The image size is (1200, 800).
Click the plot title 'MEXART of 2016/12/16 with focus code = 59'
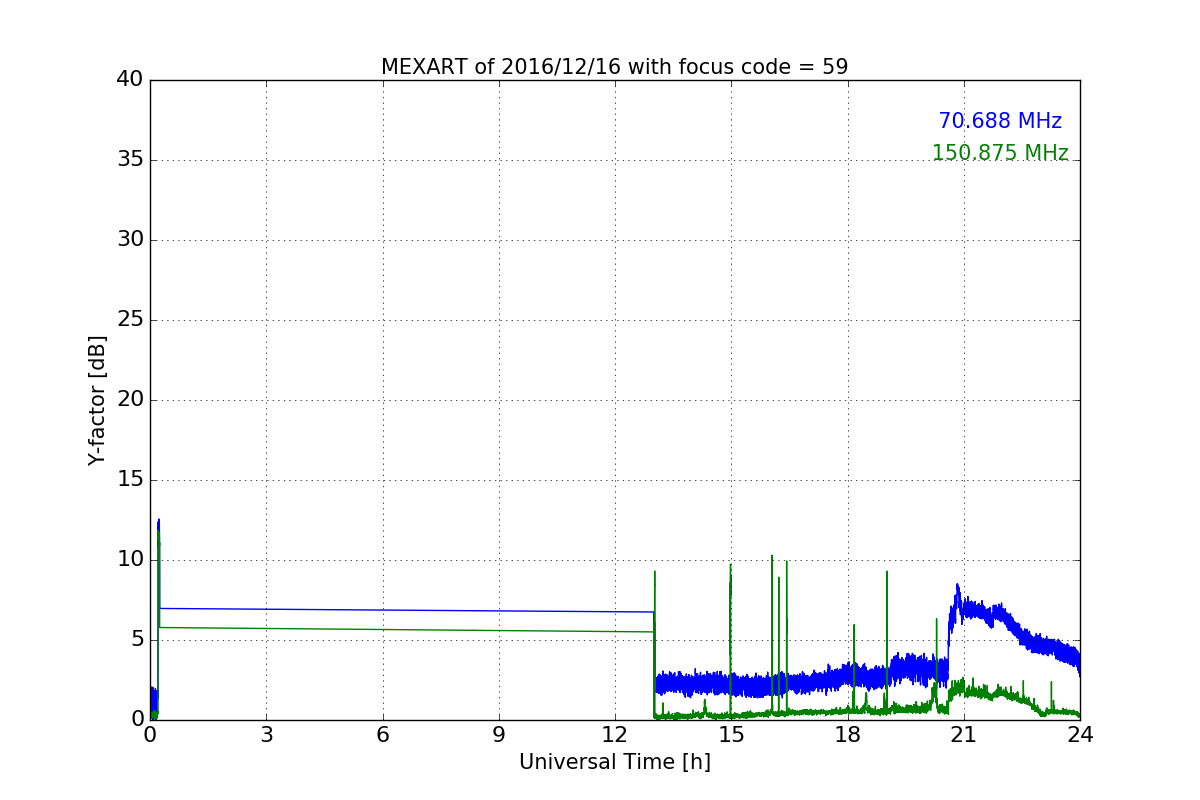click(614, 67)
